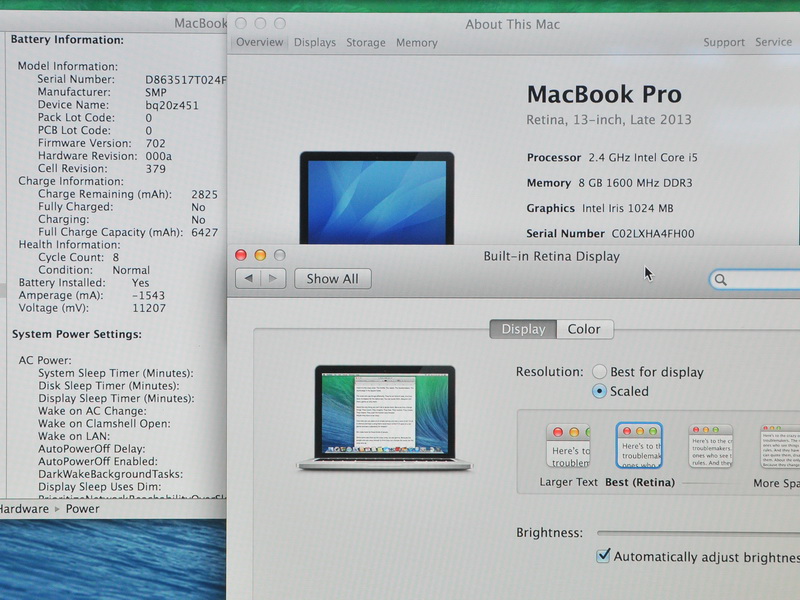
Task: Click Hardware in the path bar
Action: [x=24, y=509]
